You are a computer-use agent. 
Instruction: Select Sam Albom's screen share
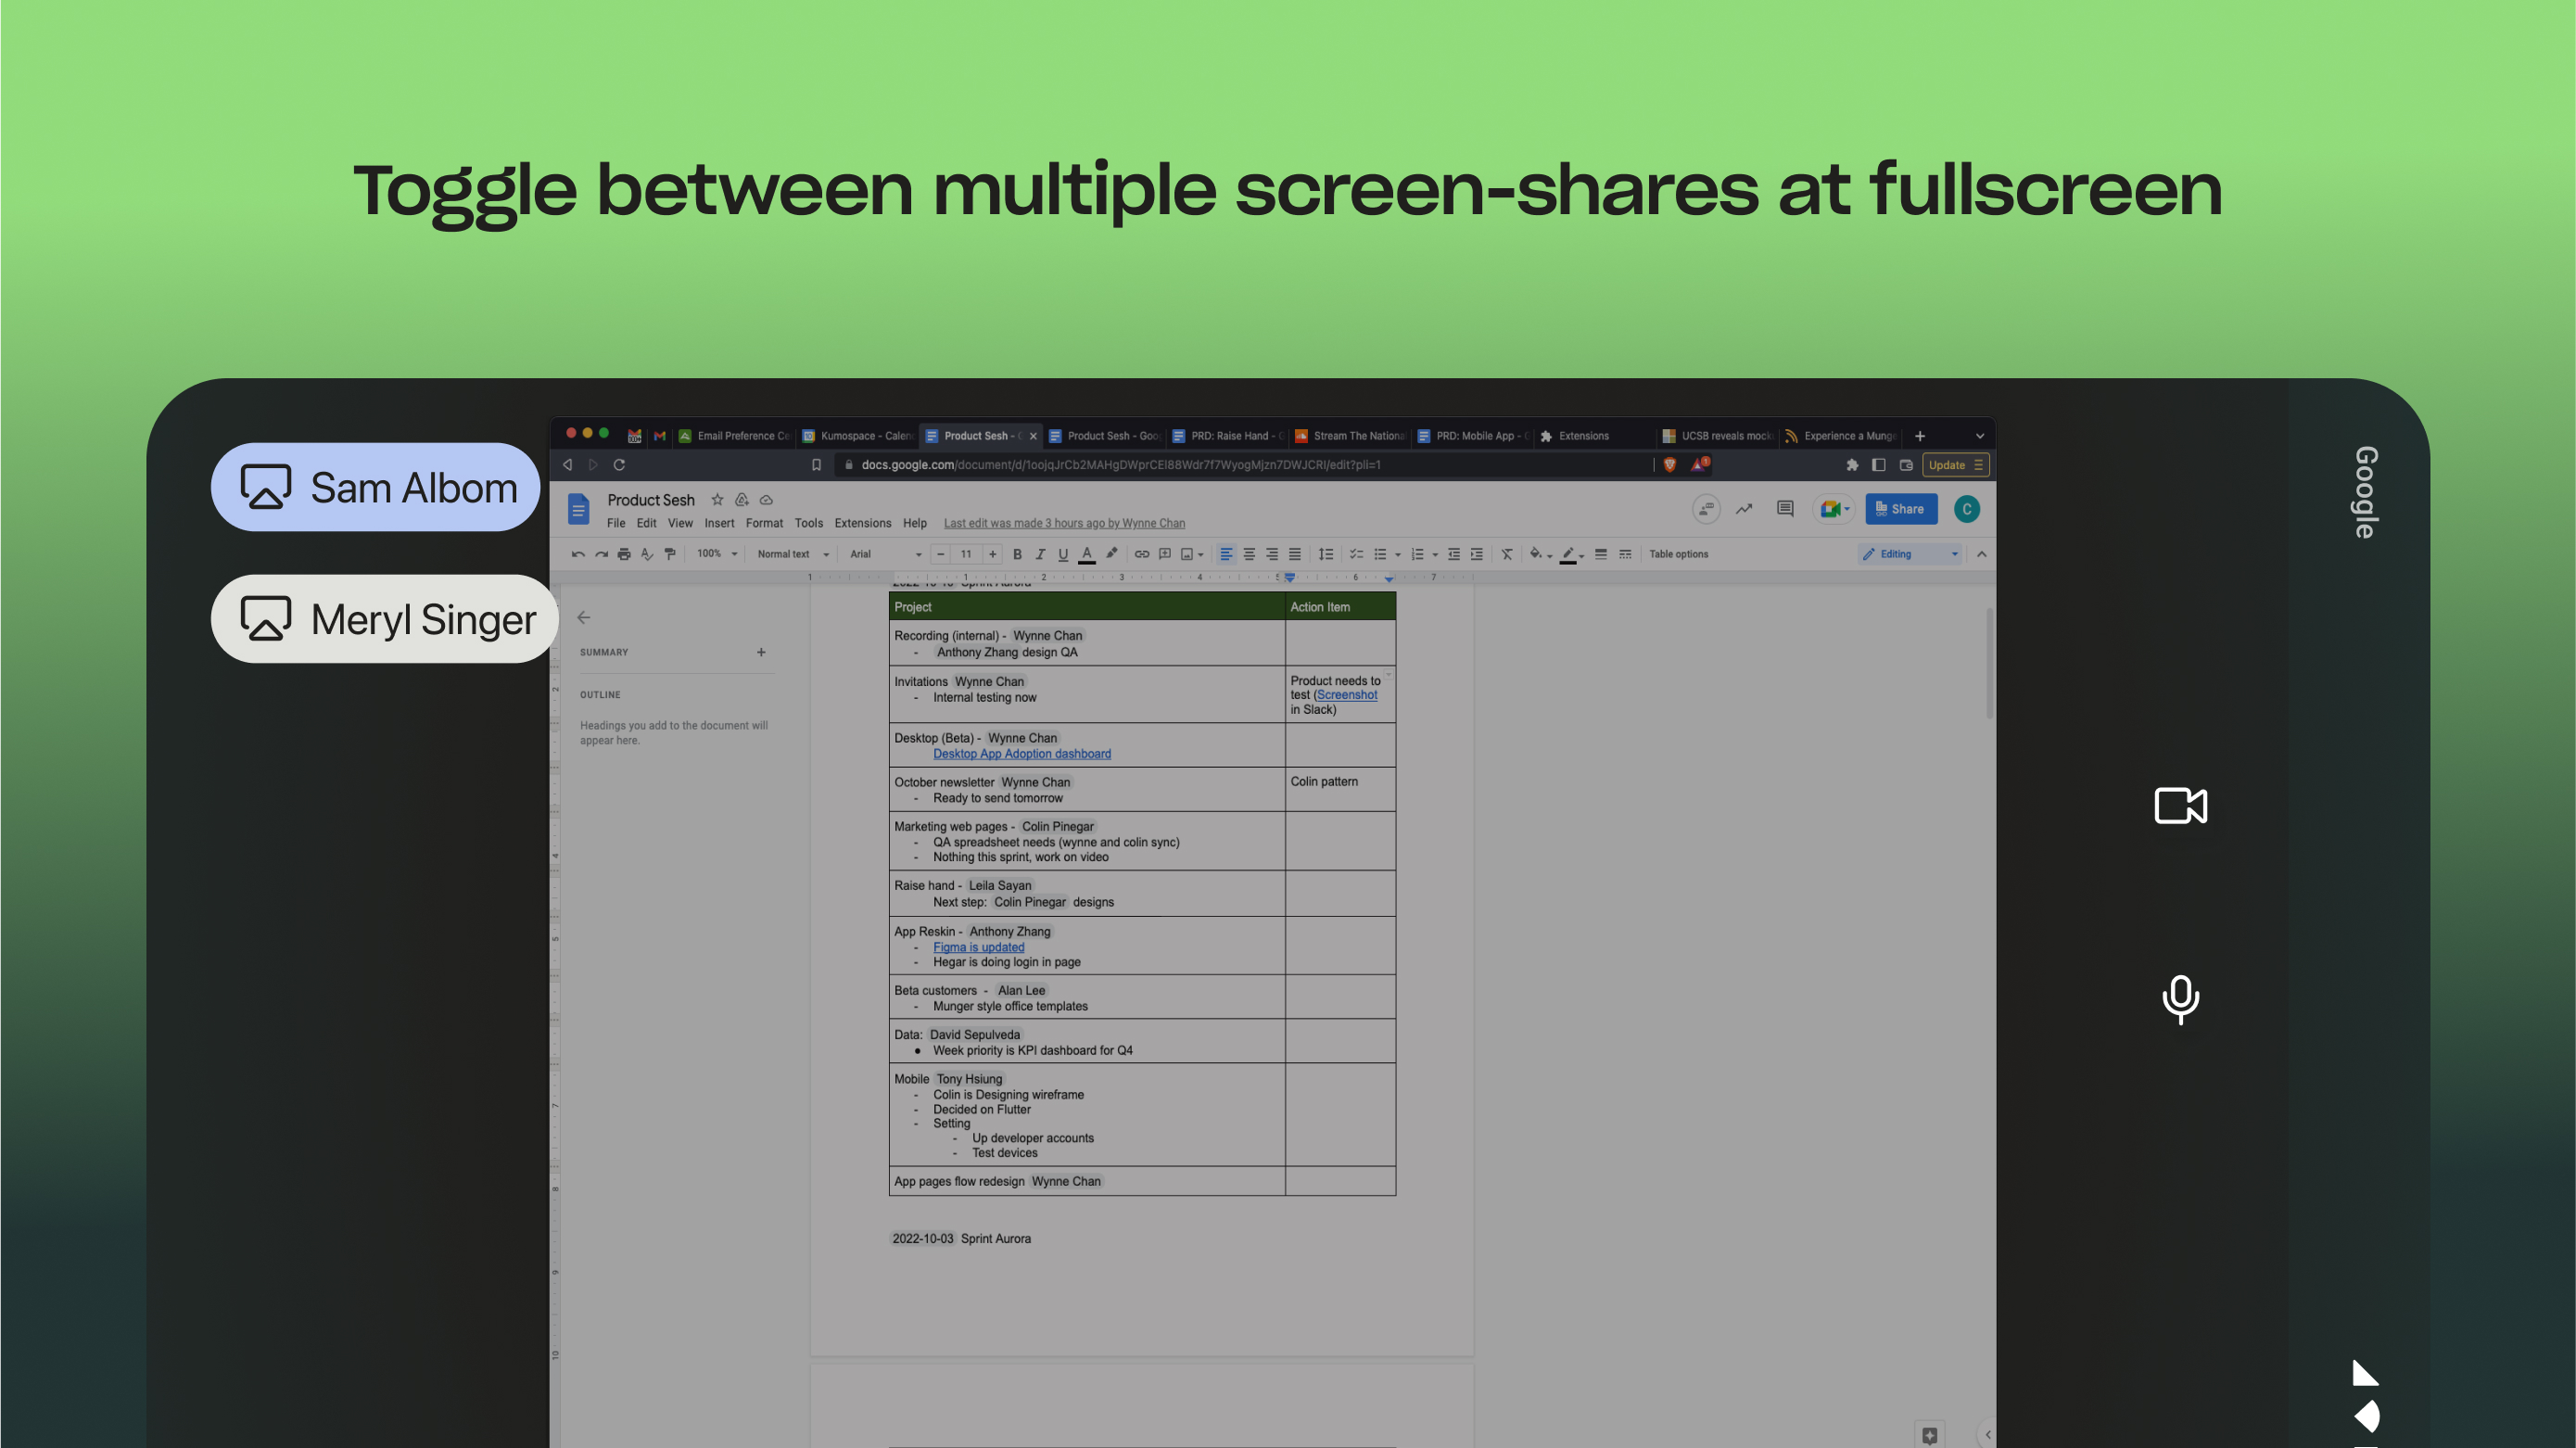tap(376, 487)
